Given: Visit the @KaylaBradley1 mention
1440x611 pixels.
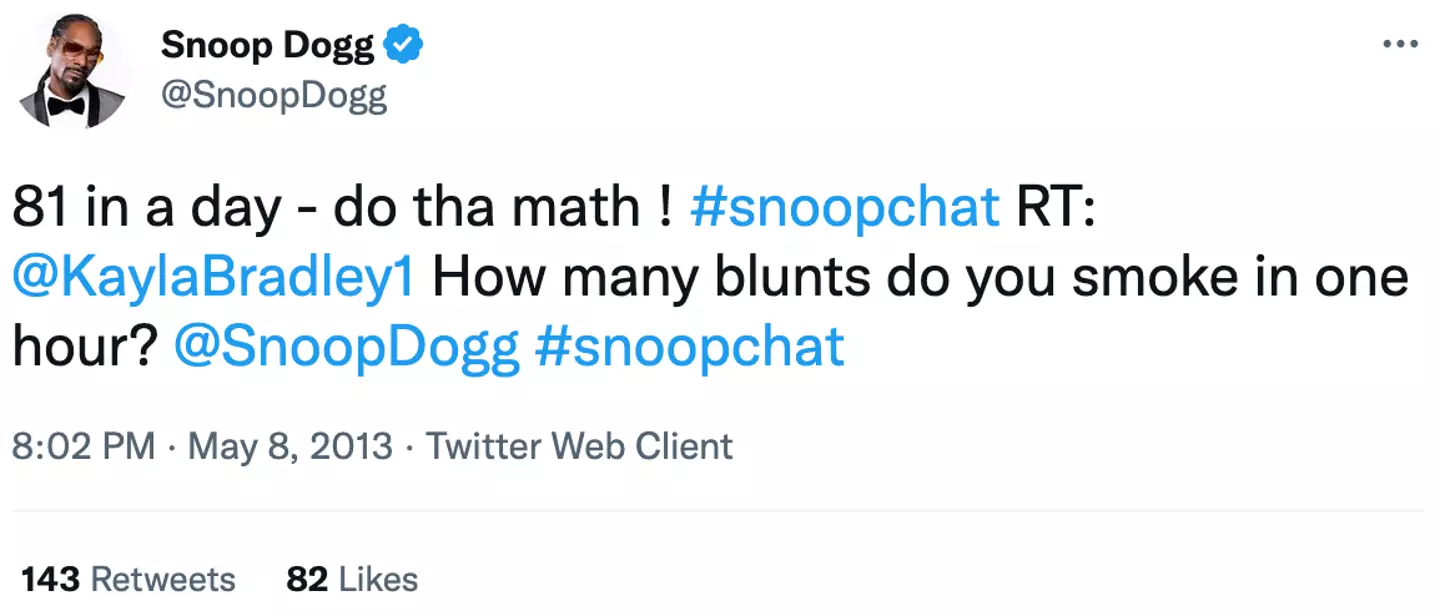Looking at the screenshot, I should (213, 277).
